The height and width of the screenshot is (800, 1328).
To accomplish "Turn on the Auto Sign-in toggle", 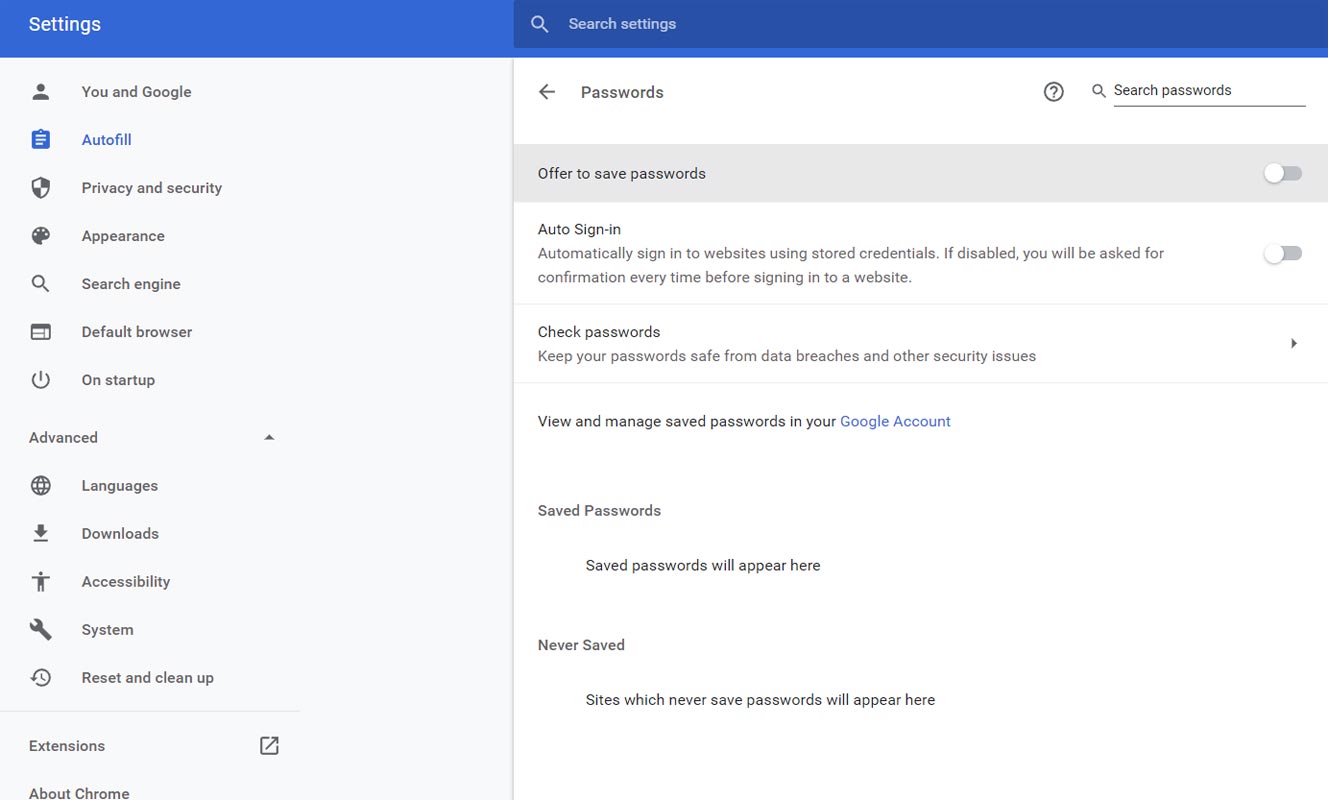I will [1283, 254].
